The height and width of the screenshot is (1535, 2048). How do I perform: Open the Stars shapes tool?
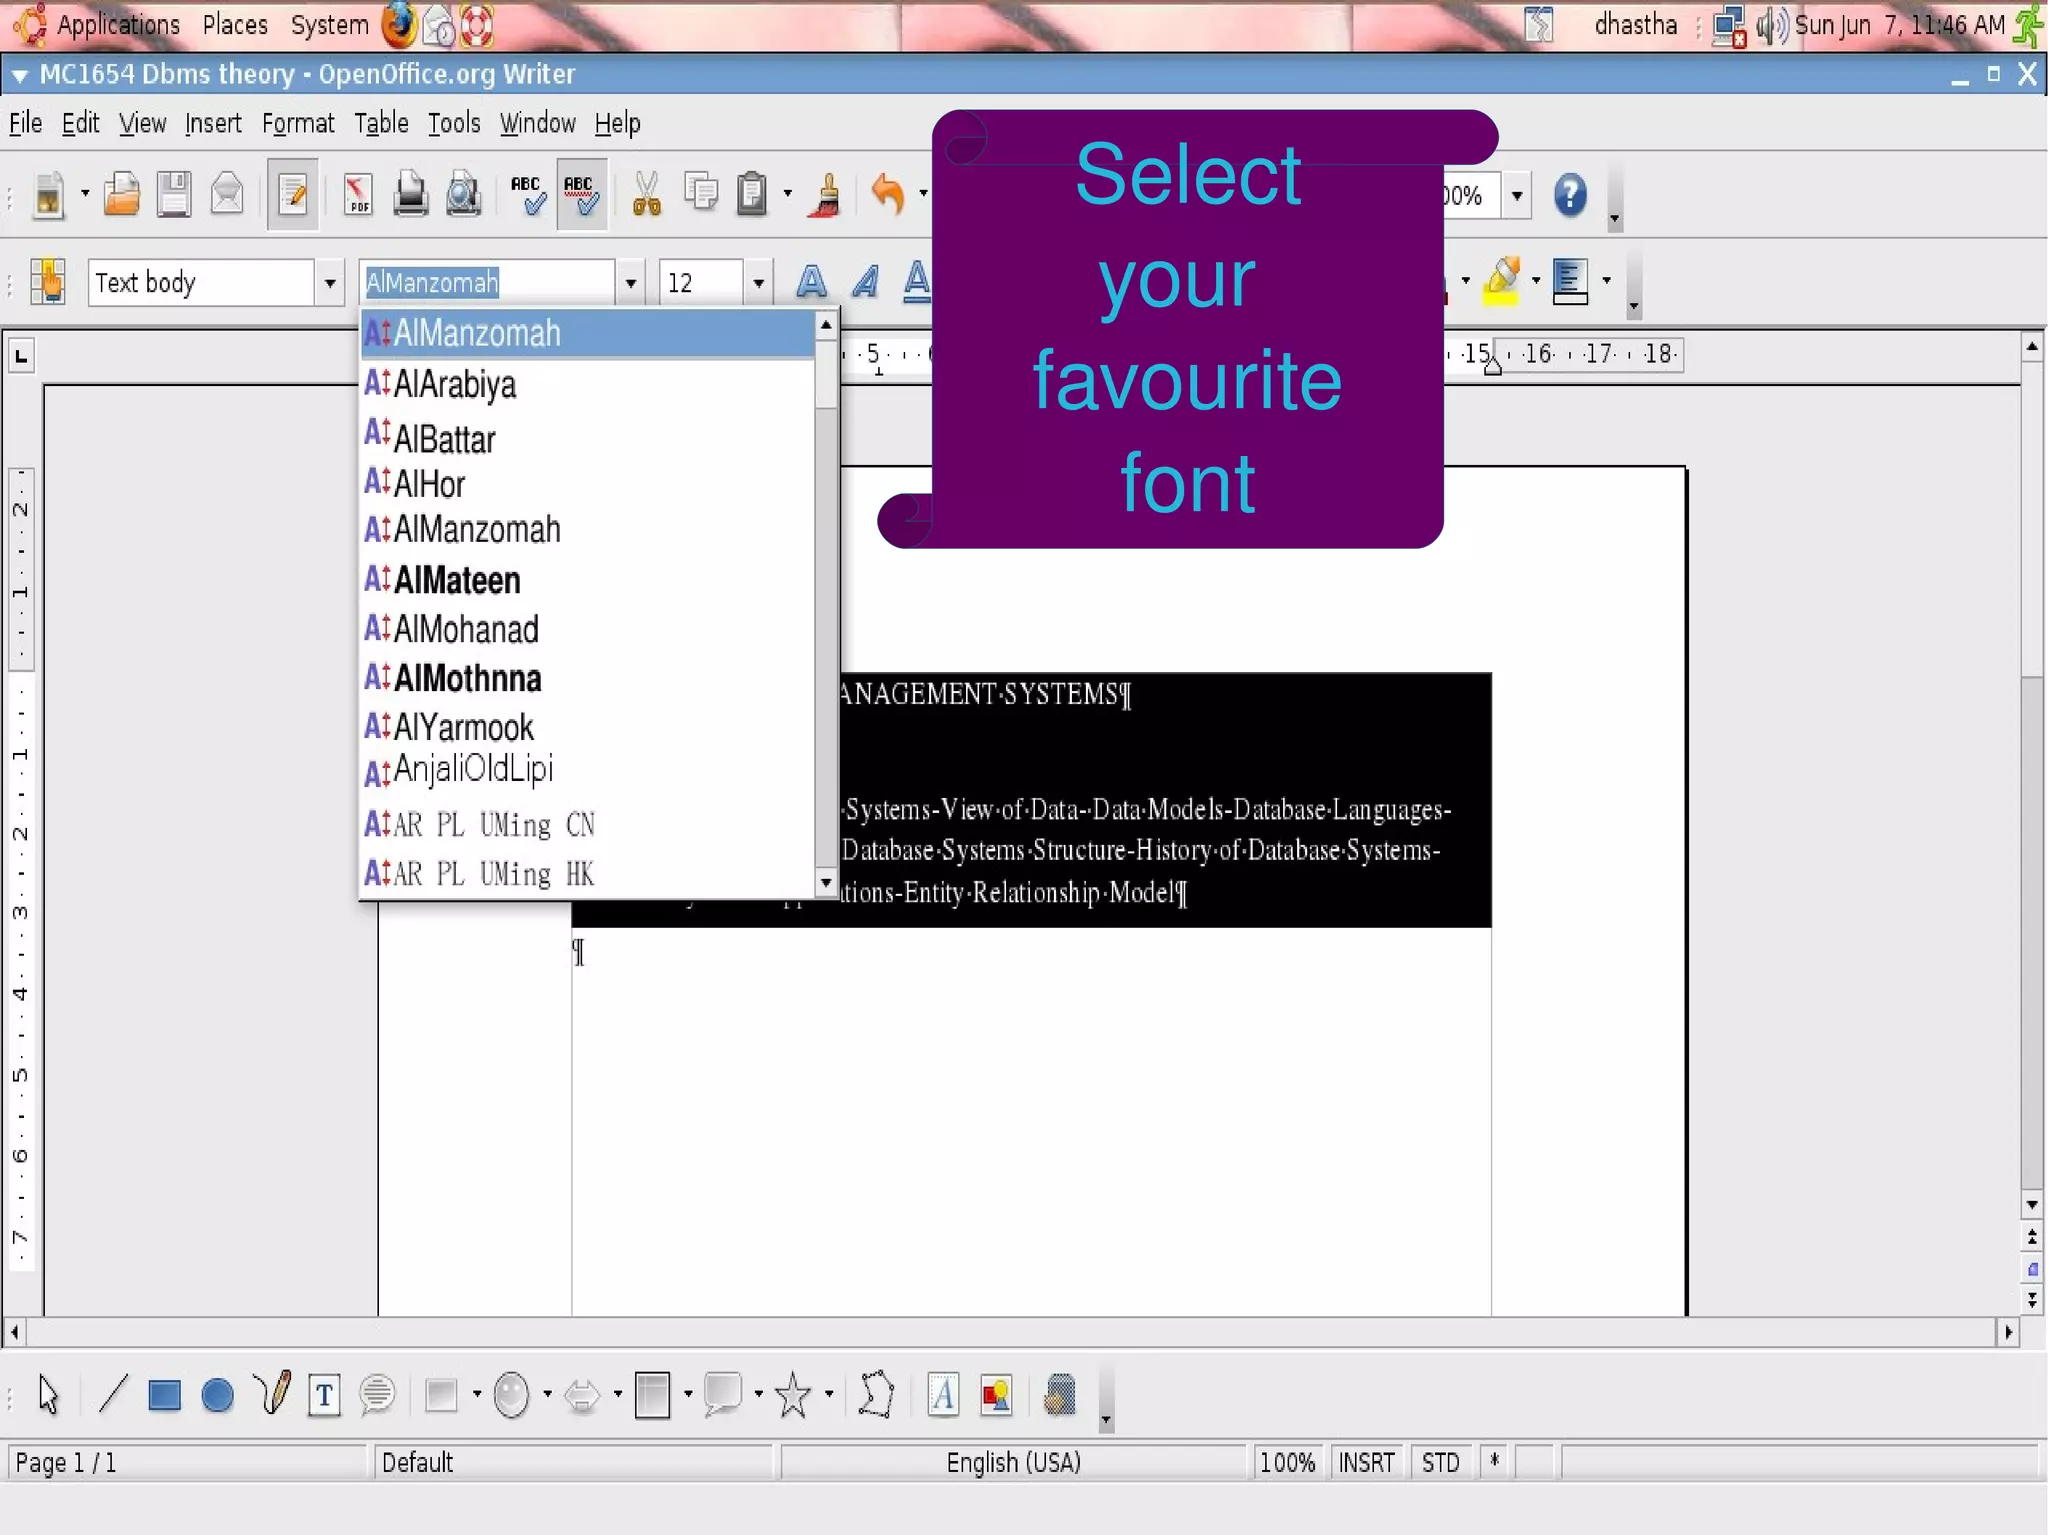pyautogui.click(x=793, y=1394)
